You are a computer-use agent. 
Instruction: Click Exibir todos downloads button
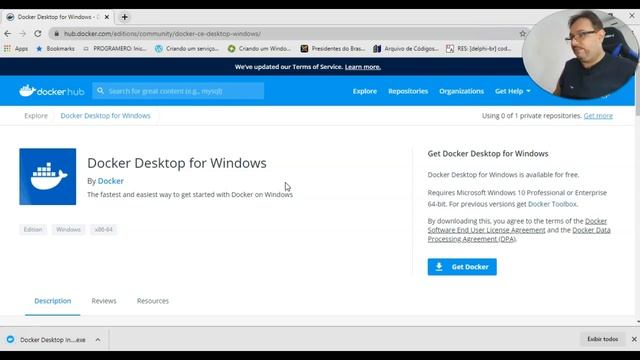coord(602,339)
